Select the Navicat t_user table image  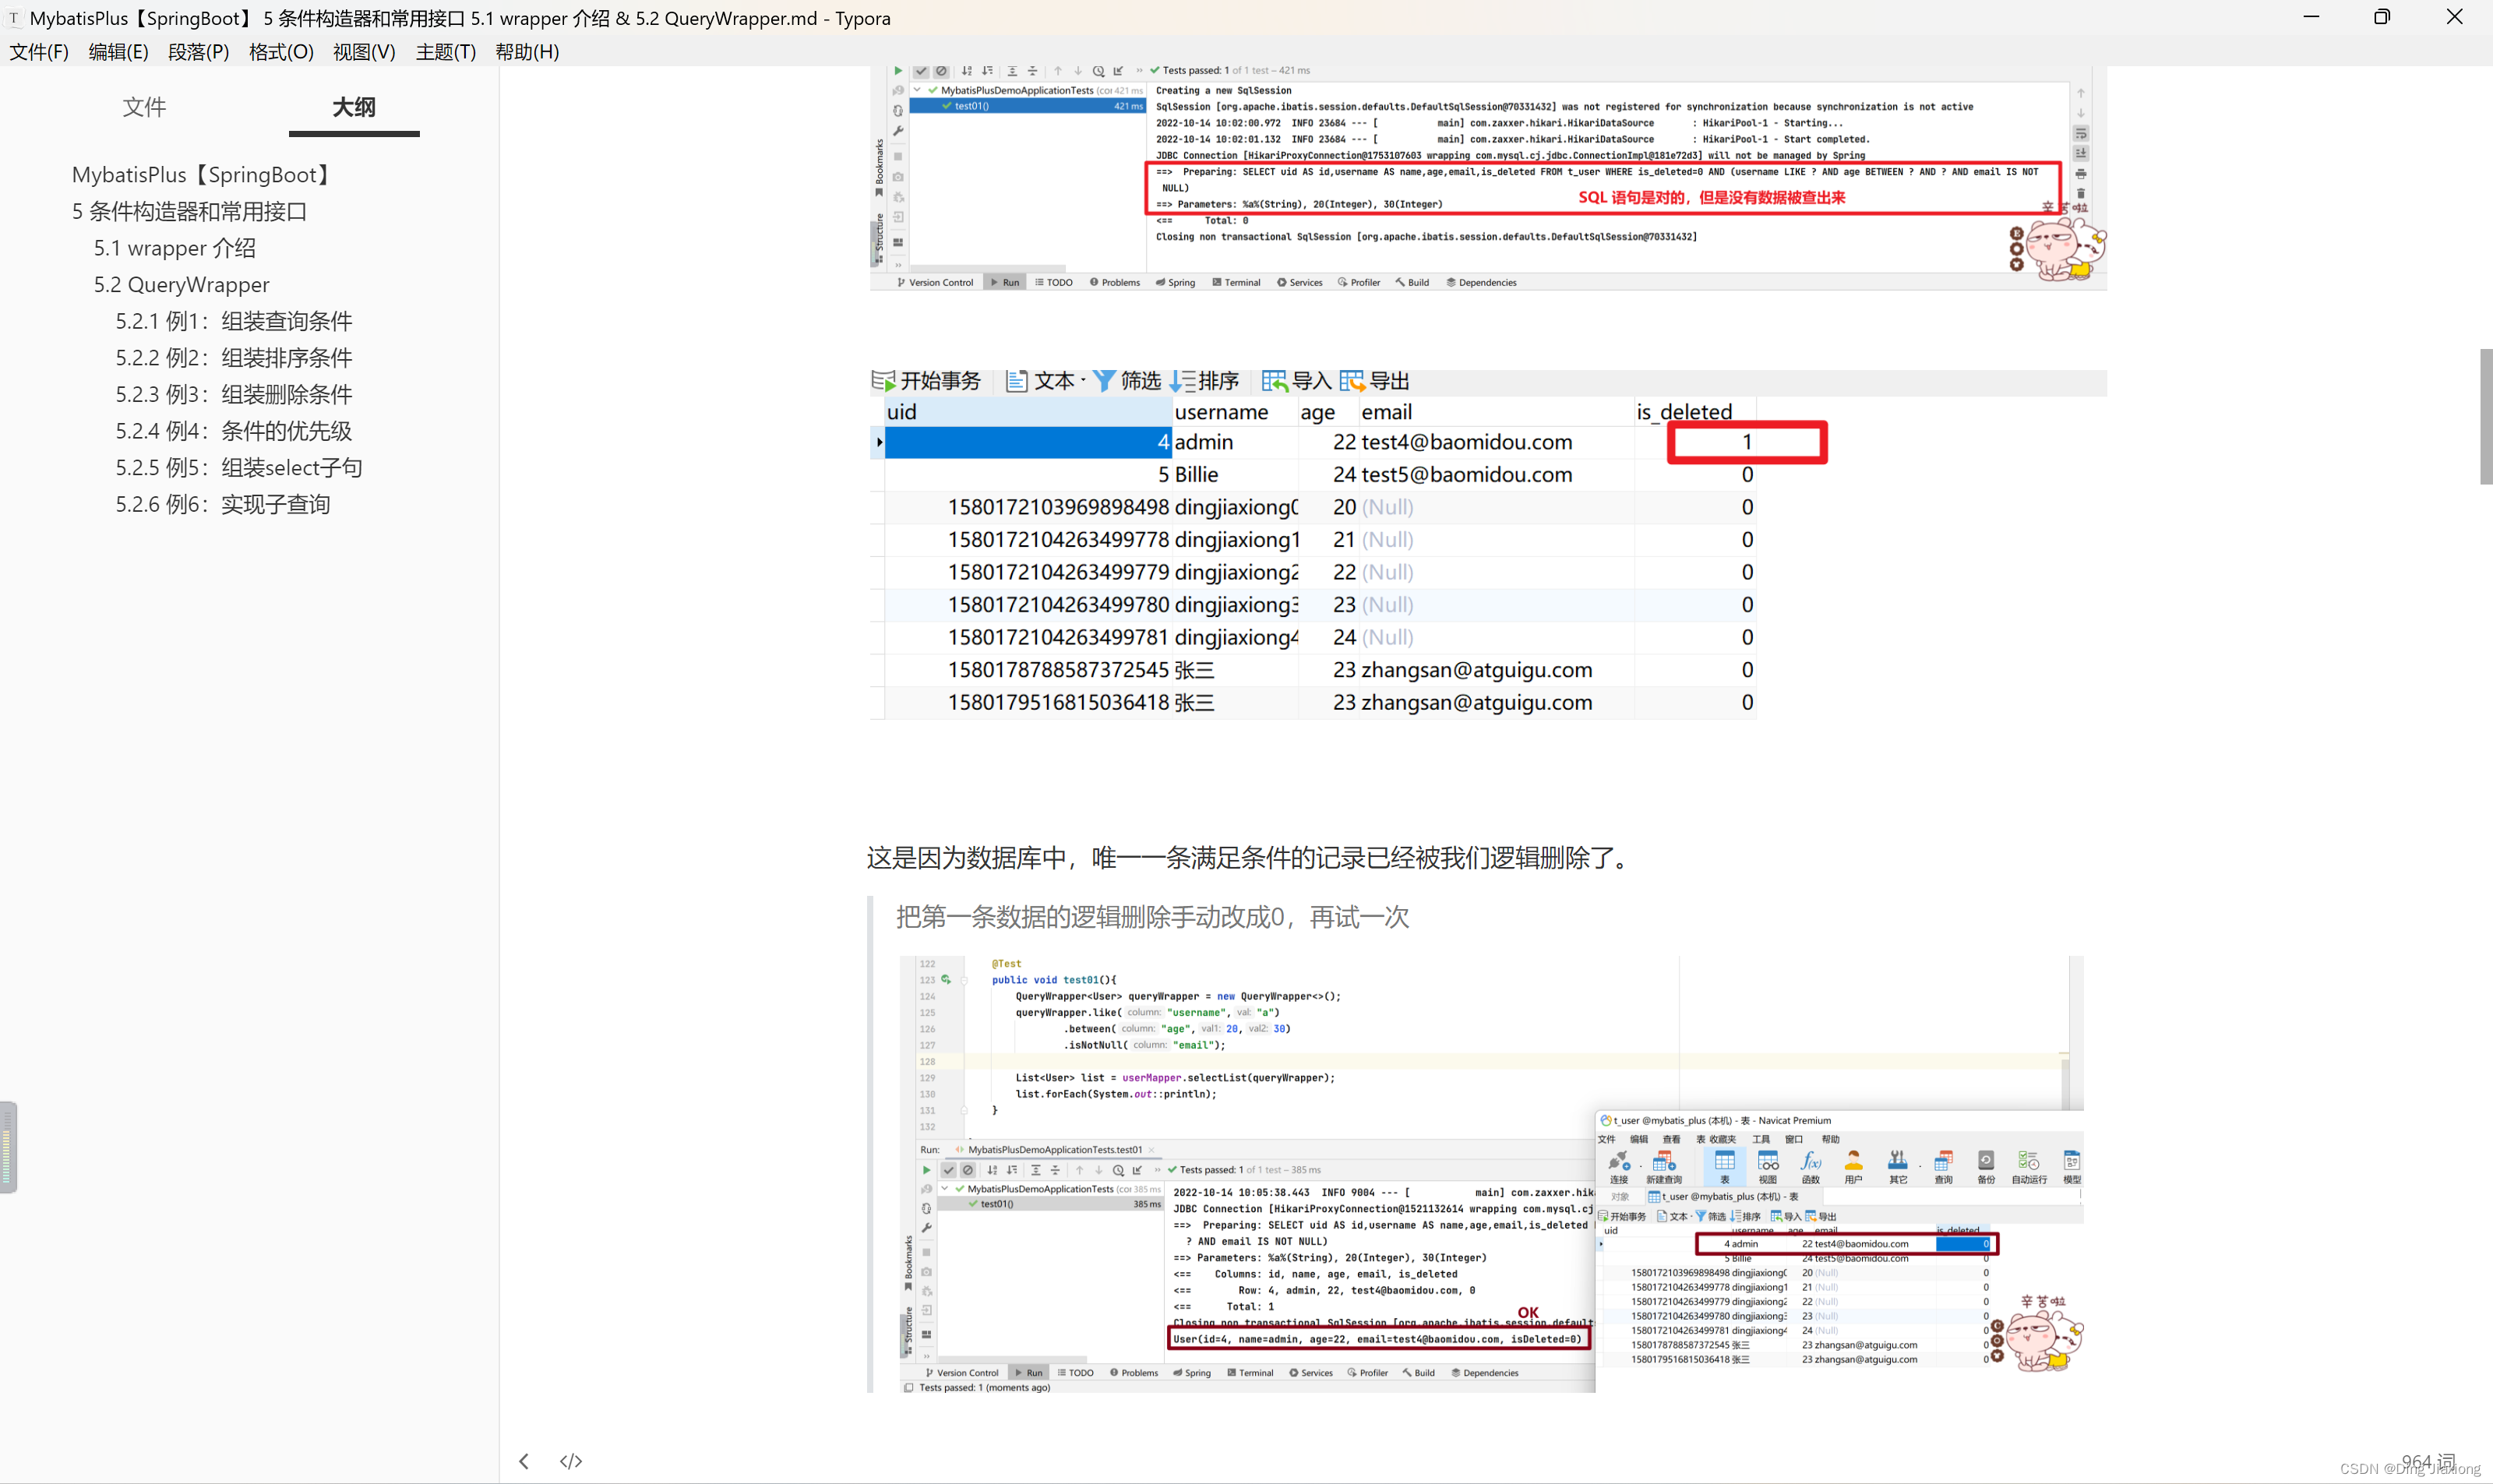tap(1488, 544)
